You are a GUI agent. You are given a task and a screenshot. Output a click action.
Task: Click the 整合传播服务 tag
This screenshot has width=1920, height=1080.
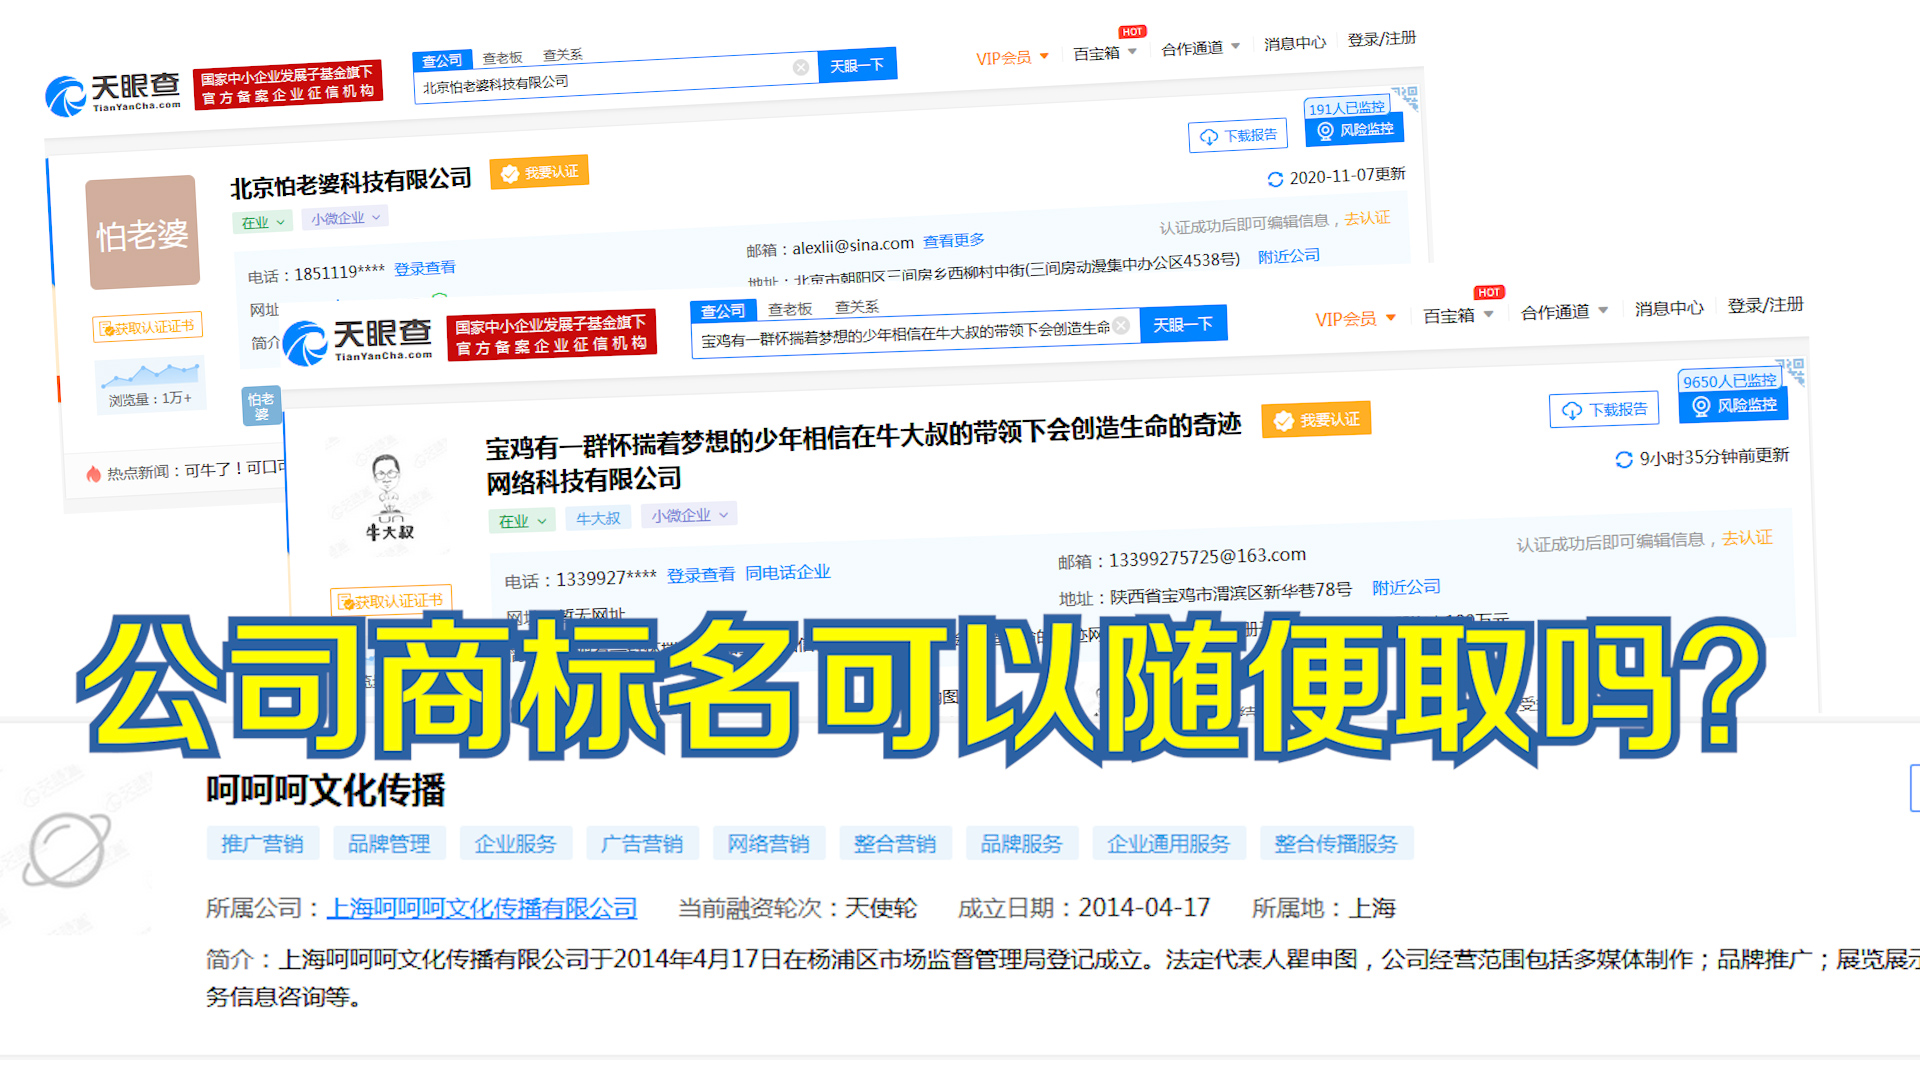[1336, 843]
